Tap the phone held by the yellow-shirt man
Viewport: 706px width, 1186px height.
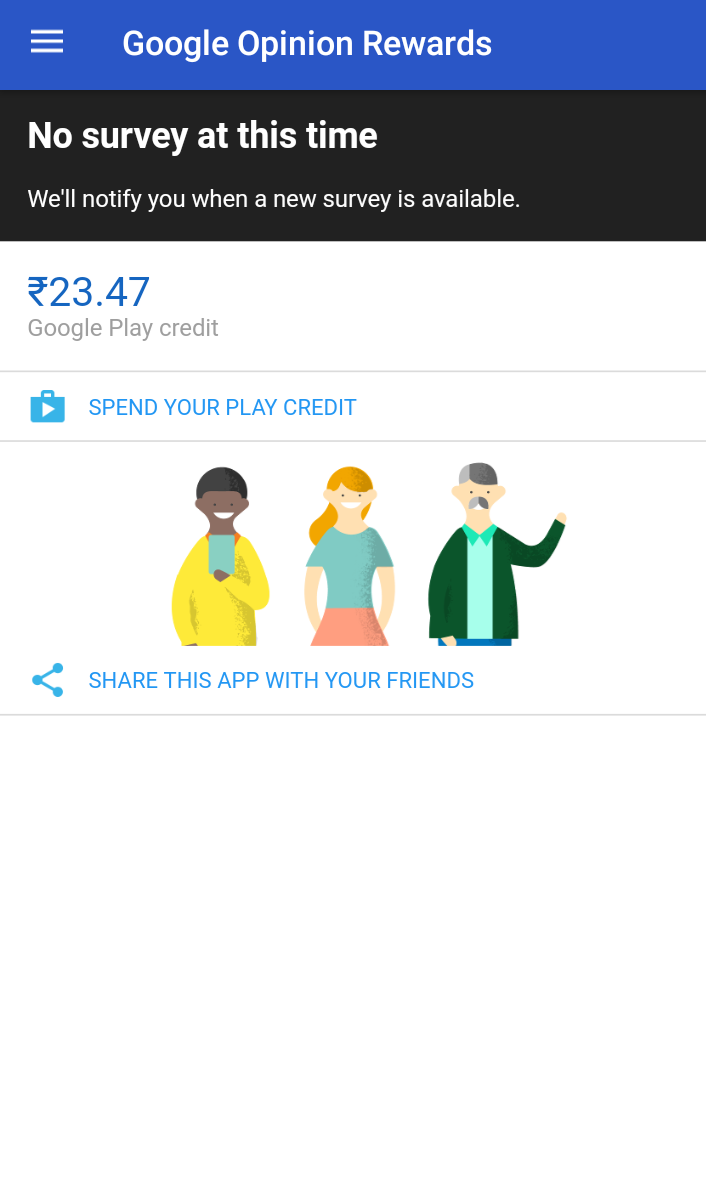tap(222, 554)
